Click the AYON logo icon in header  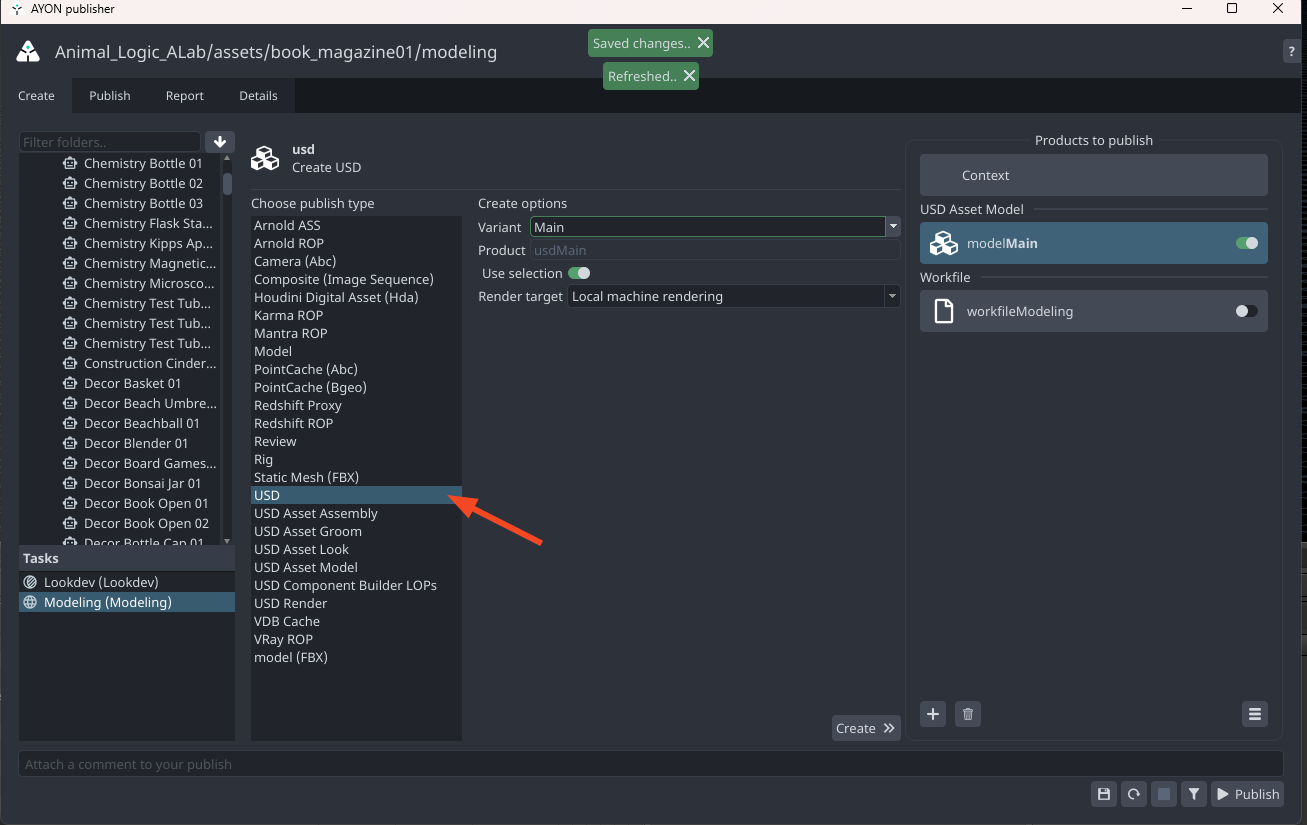[28, 52]
